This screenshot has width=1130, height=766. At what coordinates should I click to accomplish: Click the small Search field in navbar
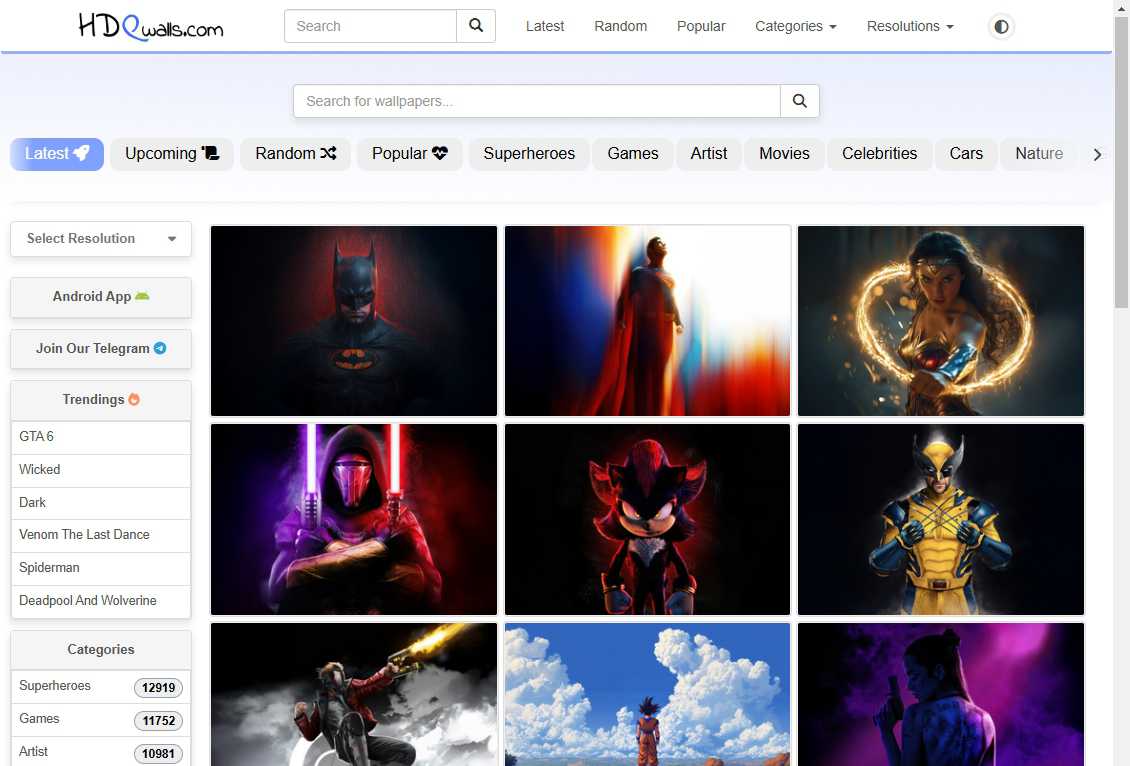[x=370, y=26]
